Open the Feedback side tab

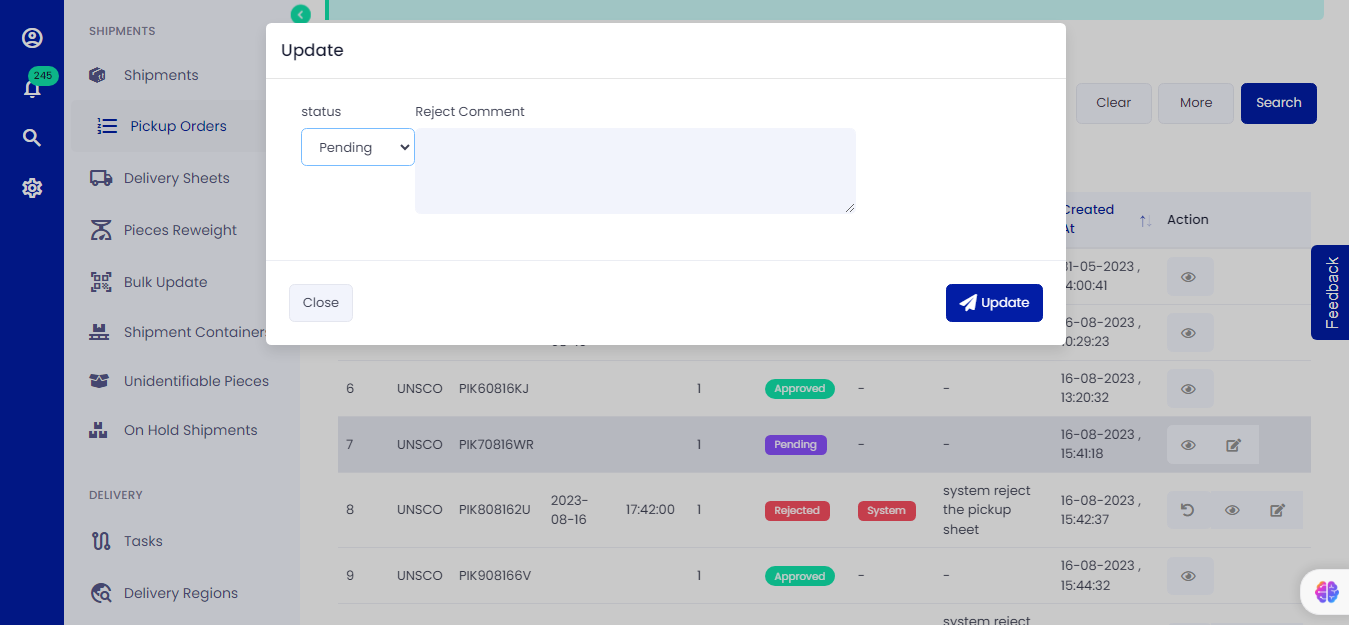[1331, 293]
